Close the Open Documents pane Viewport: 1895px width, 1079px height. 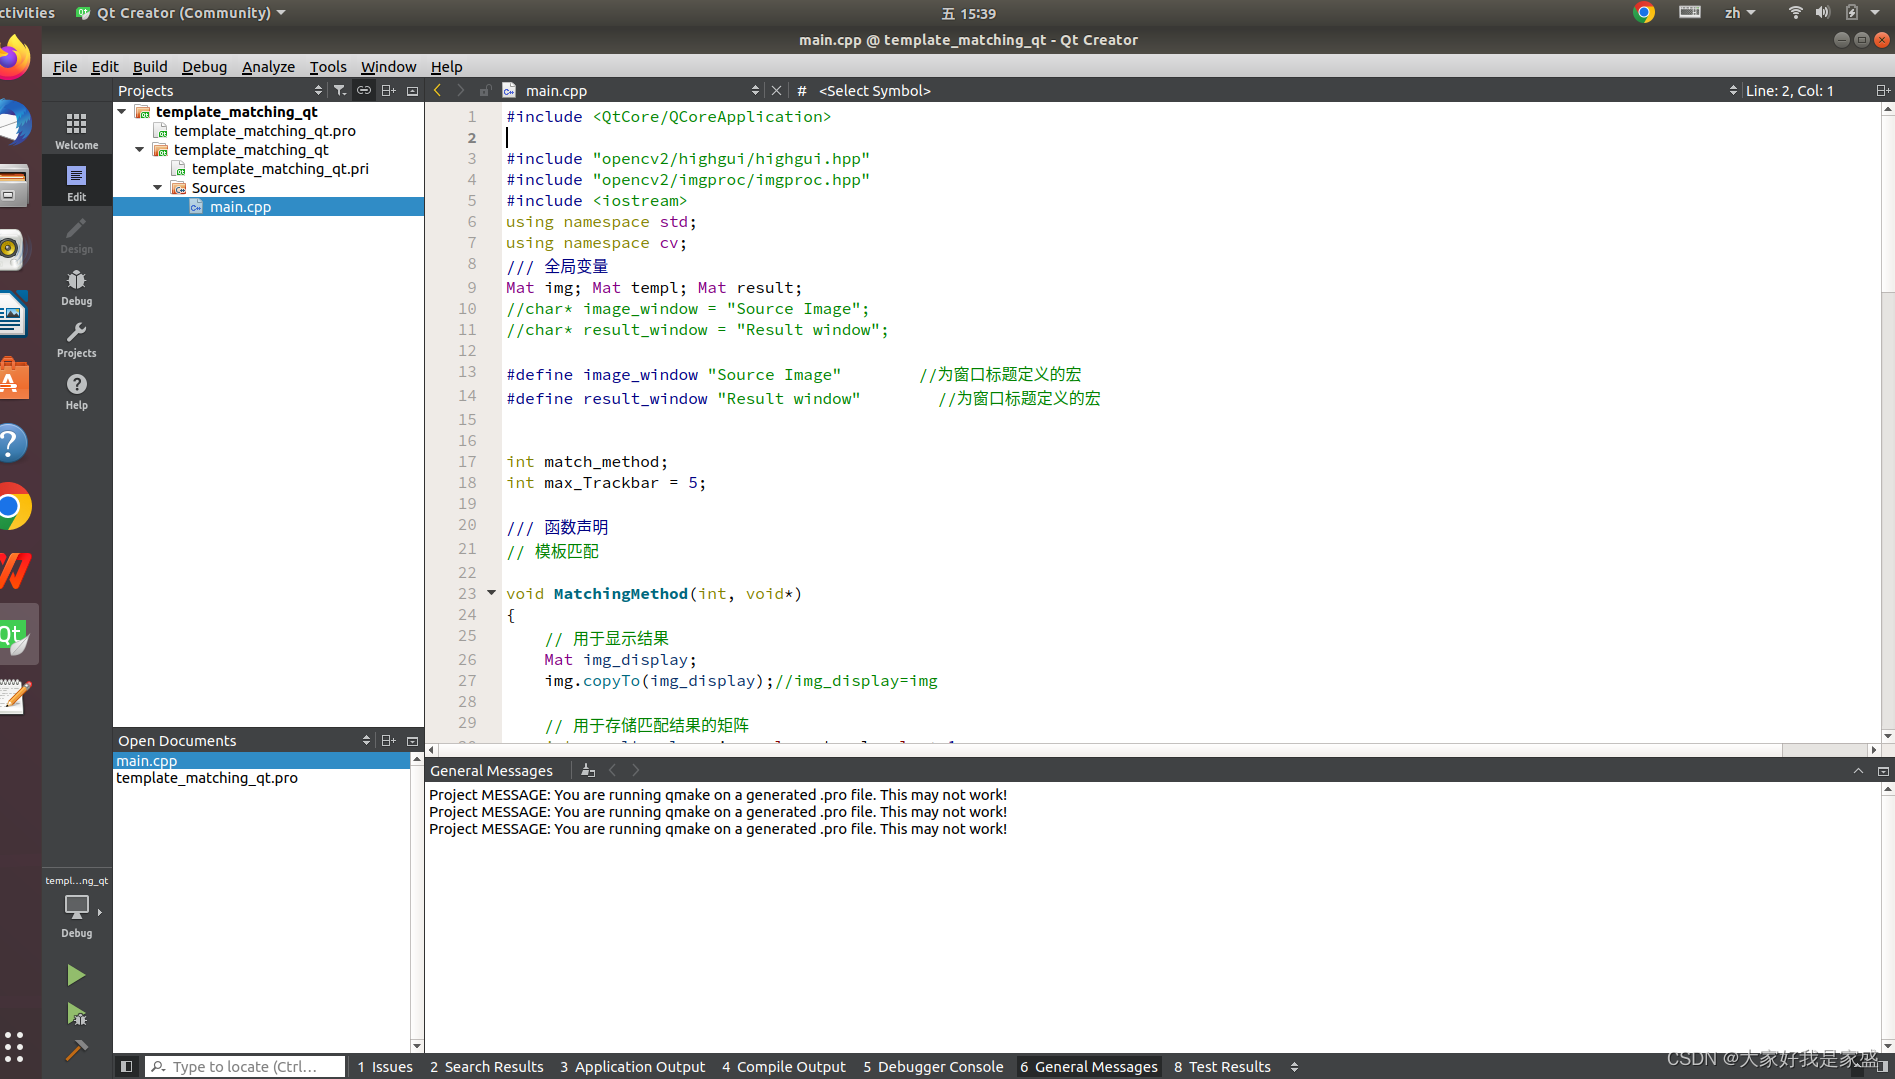tap(412, 740)
